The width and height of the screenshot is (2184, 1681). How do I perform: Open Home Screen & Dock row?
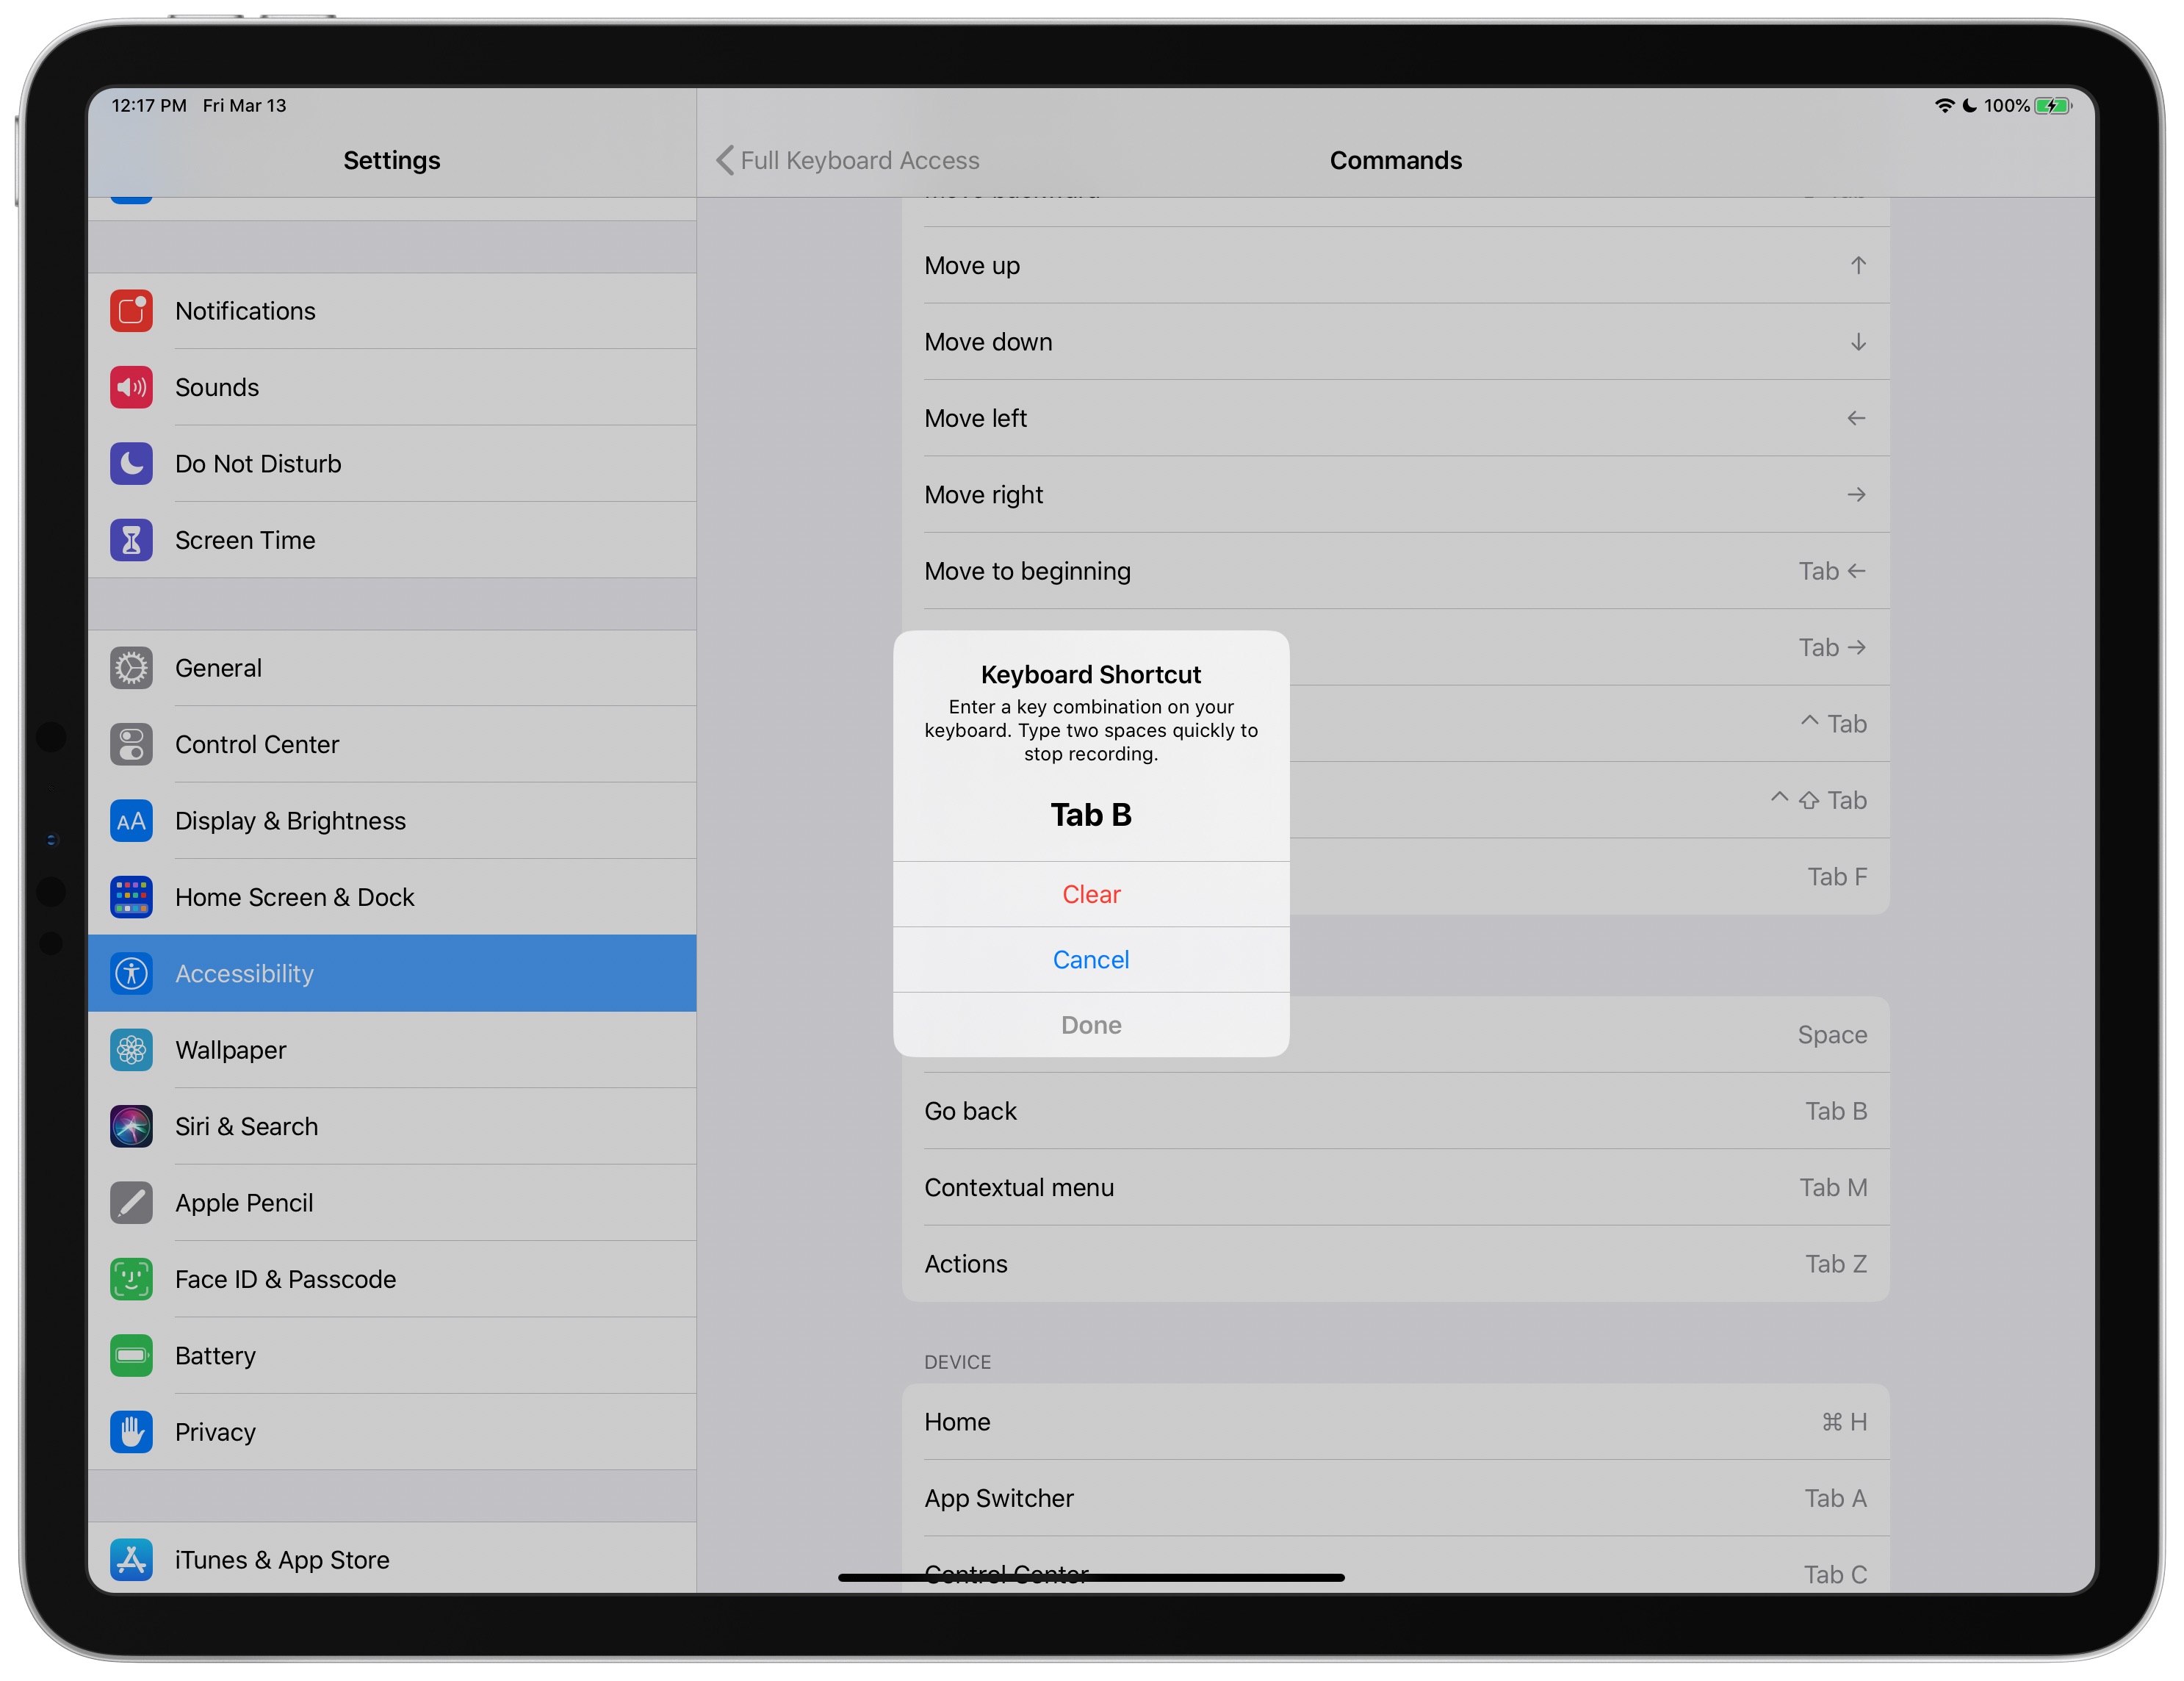(x=392, y=897)
